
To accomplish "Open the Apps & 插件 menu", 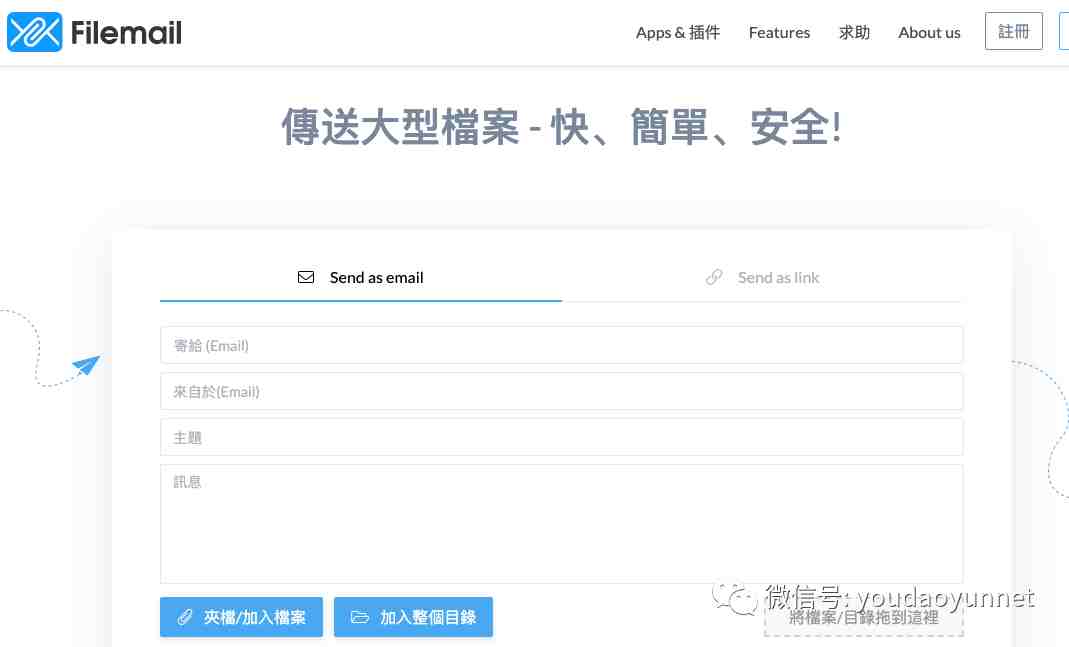I will (678, 32).
